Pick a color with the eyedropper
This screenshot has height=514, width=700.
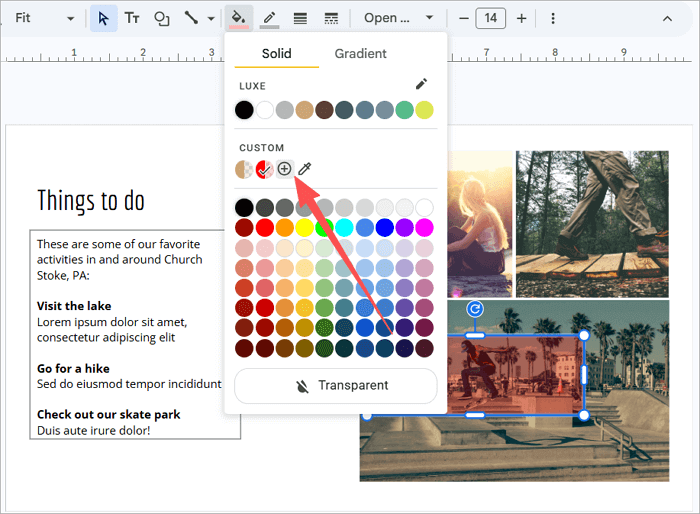coord(305,169)
